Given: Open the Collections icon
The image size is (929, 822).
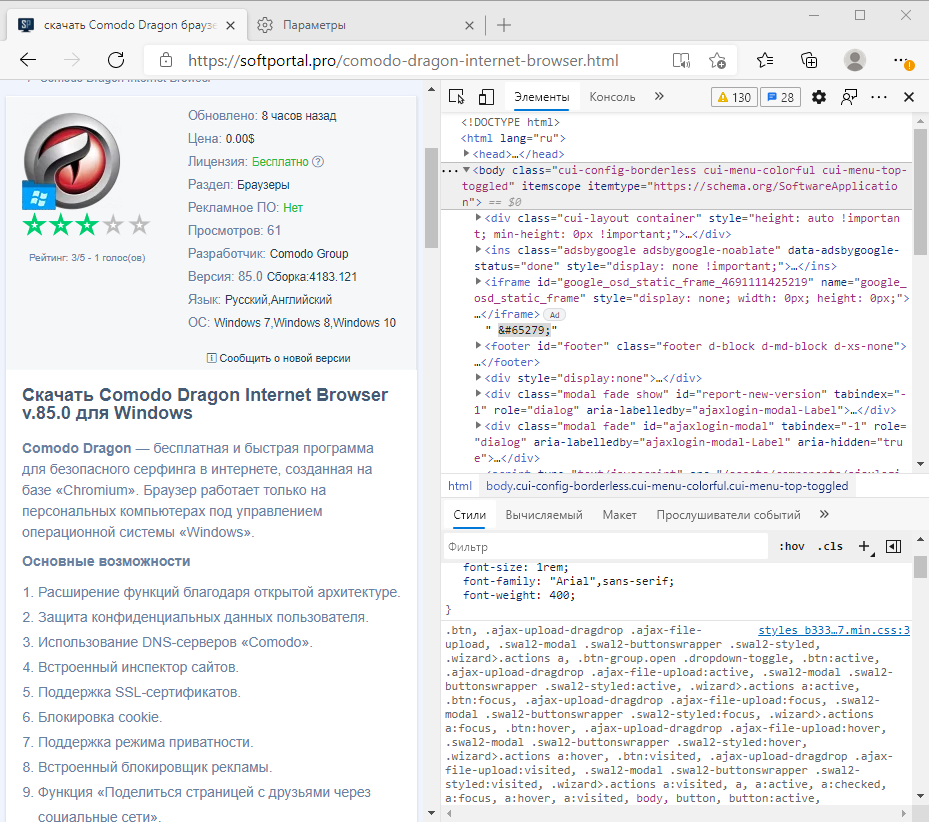Looking at the screenshot, I should tap(809, 60).
